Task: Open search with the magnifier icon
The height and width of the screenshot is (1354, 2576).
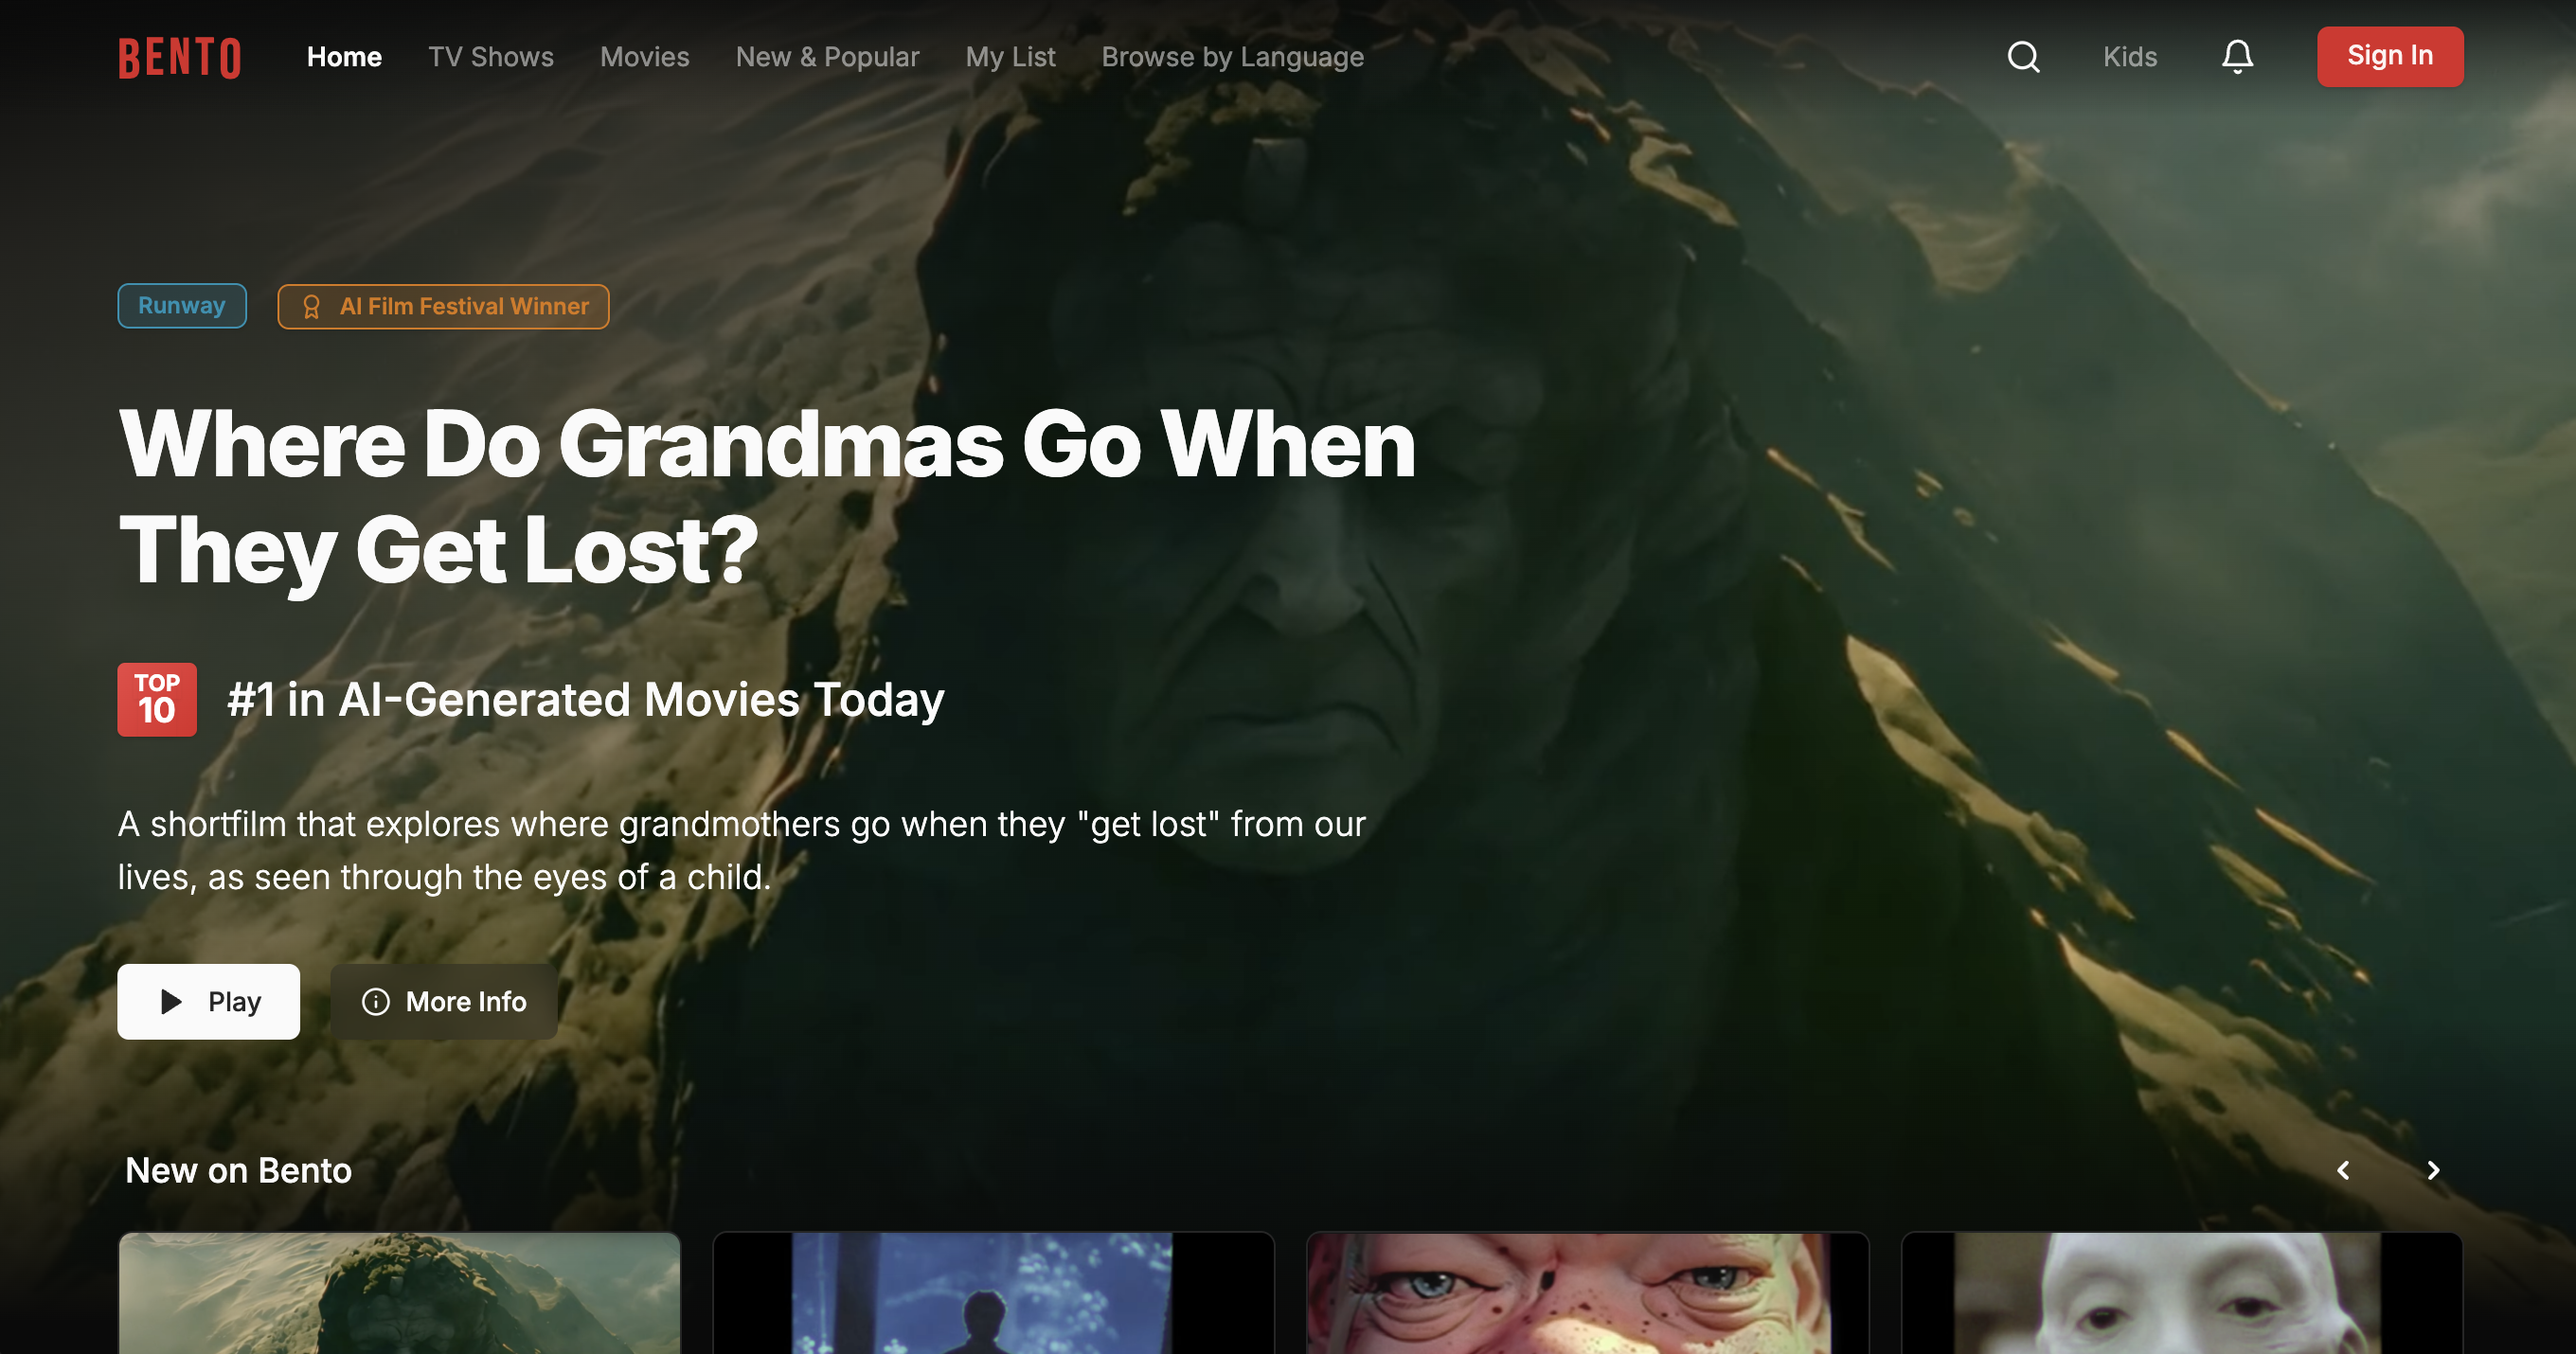Action: (2023, 57)
